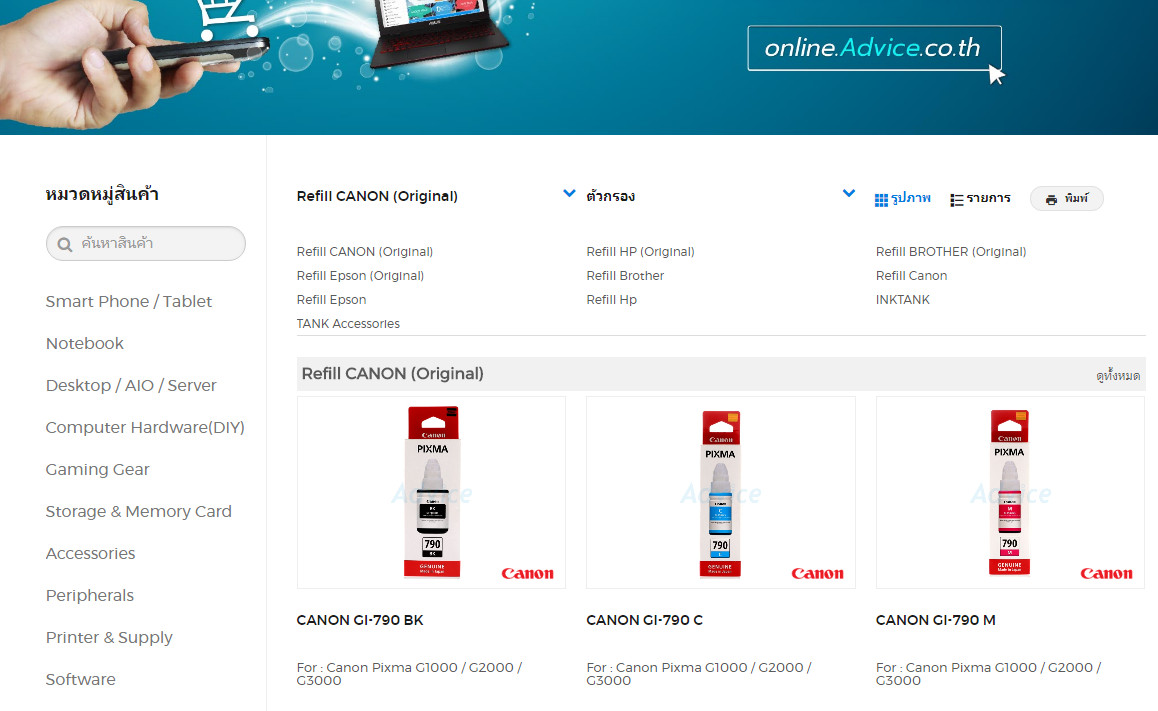
Task: Open the Accessories category
Action: point(90,554)
